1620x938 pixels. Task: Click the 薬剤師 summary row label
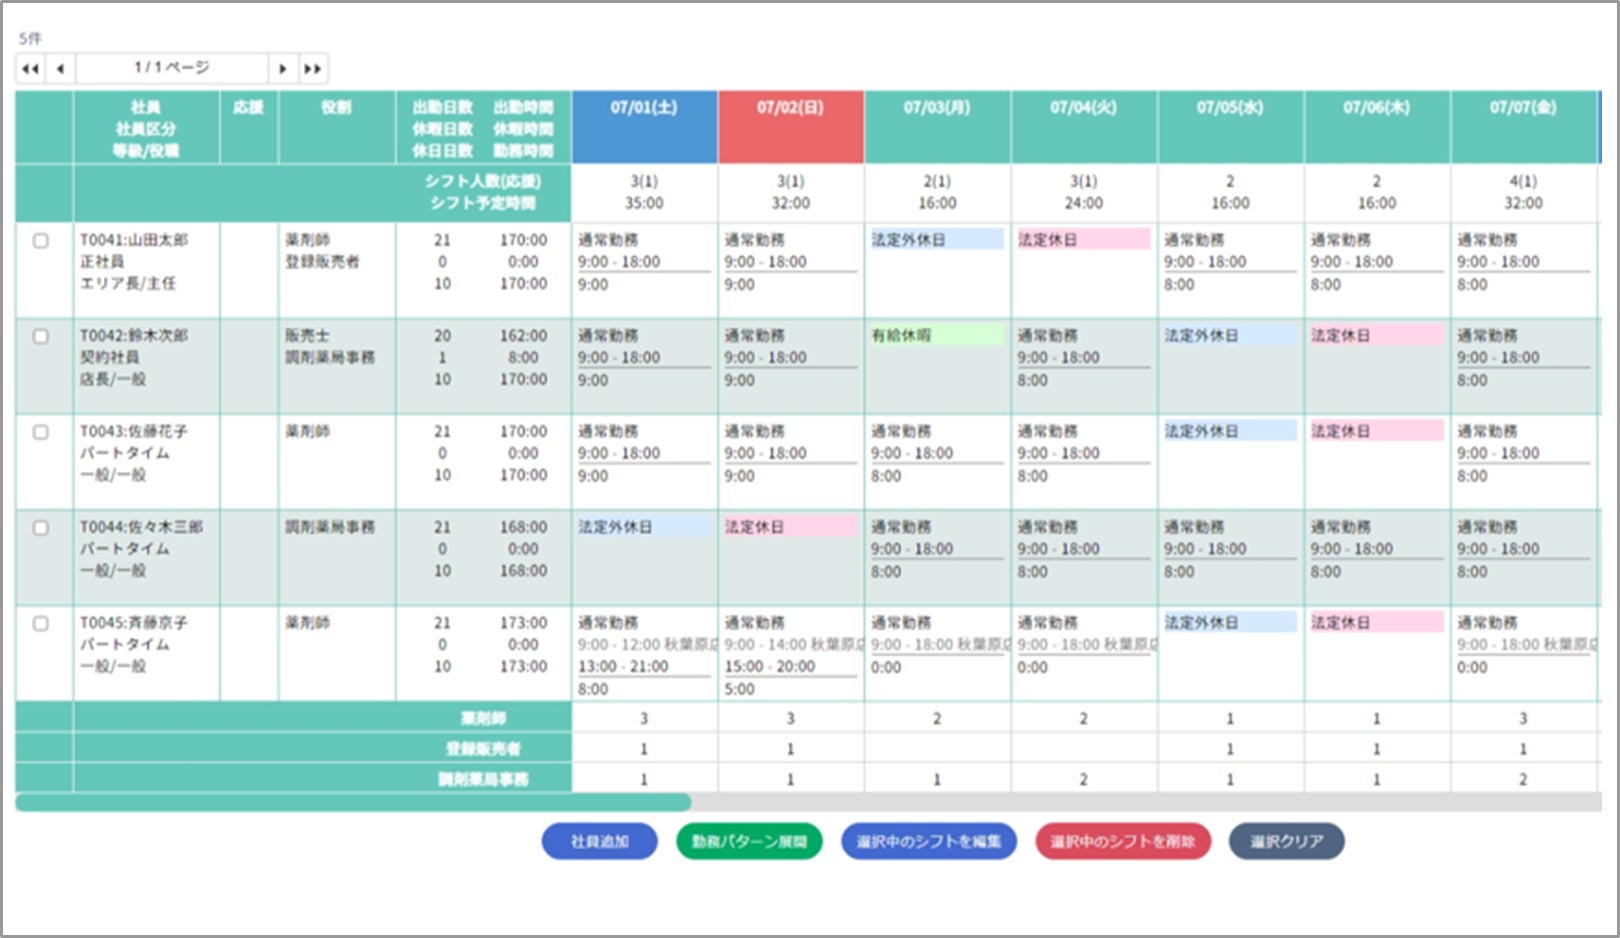pyautogui.click(x=484, y=718)
